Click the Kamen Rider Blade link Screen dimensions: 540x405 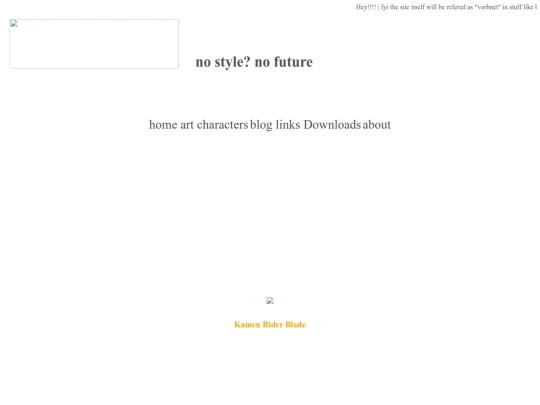click(x=270, y=324)
